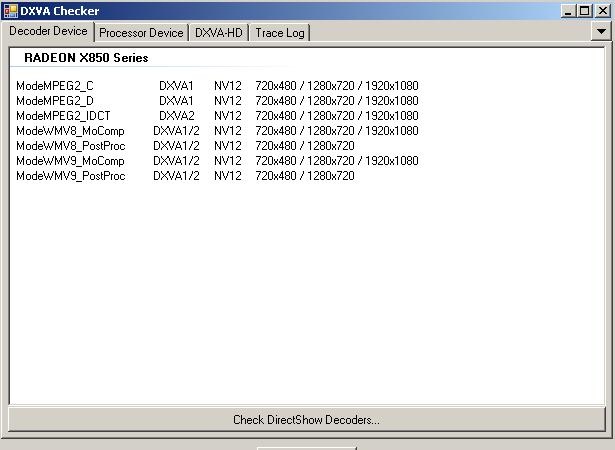Select the ModeWMV8_PostProc row
615x450 pixels.
185,146
